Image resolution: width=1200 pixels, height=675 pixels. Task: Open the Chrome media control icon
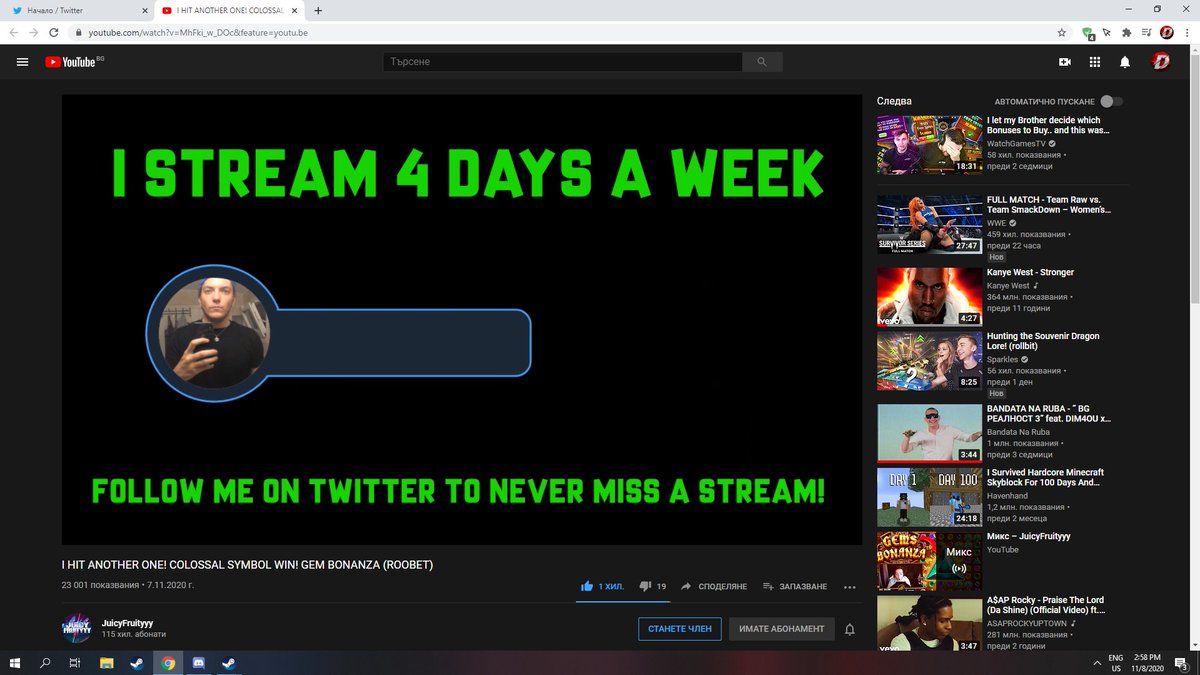pos(1146,32)
